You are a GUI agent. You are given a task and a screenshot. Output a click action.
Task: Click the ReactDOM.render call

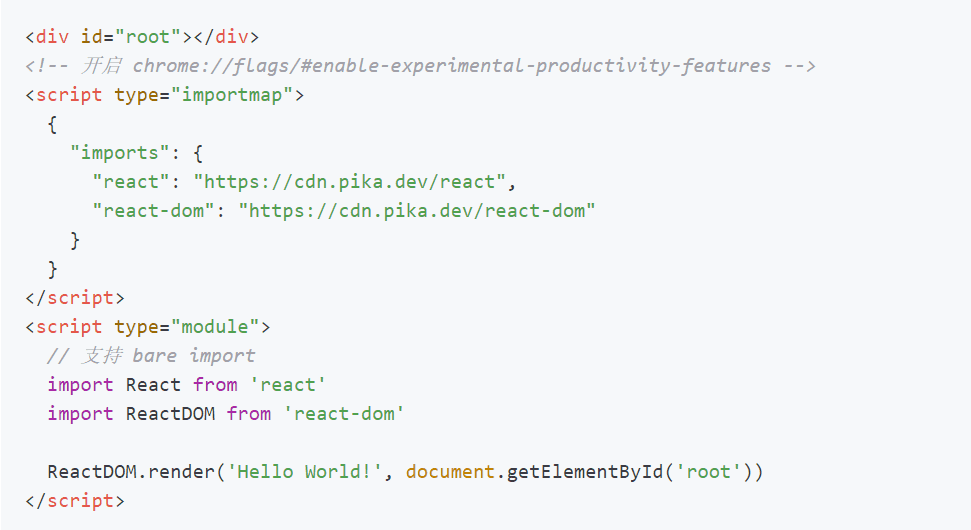click(x=133, y=472)
